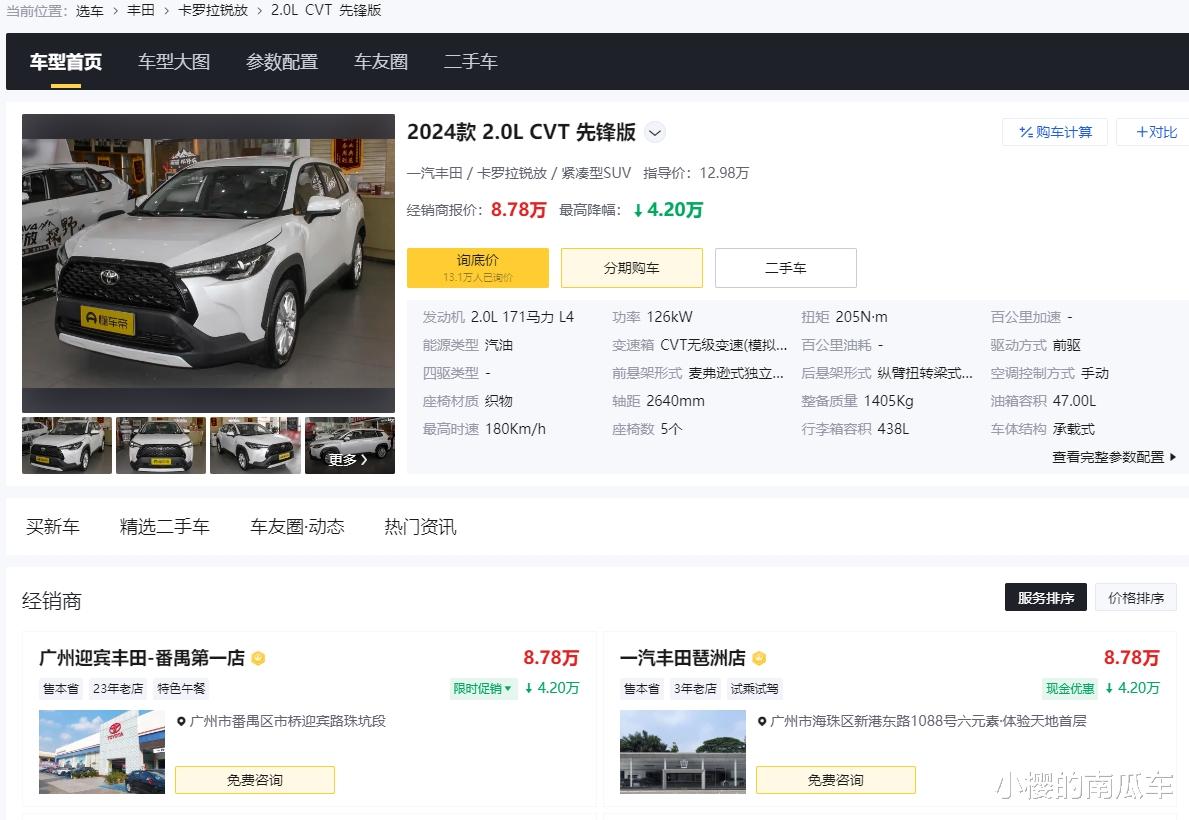
Task: Click 选车 in breadcrumb
Action: point(89,11)
